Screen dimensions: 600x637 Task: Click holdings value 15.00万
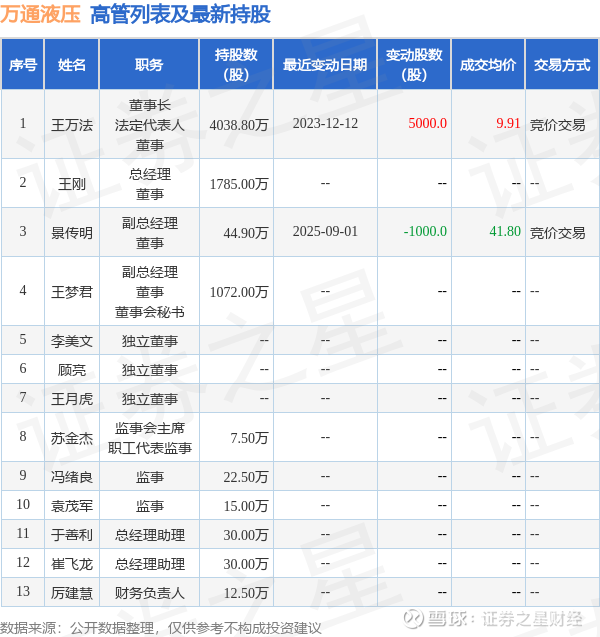[246, 506]
